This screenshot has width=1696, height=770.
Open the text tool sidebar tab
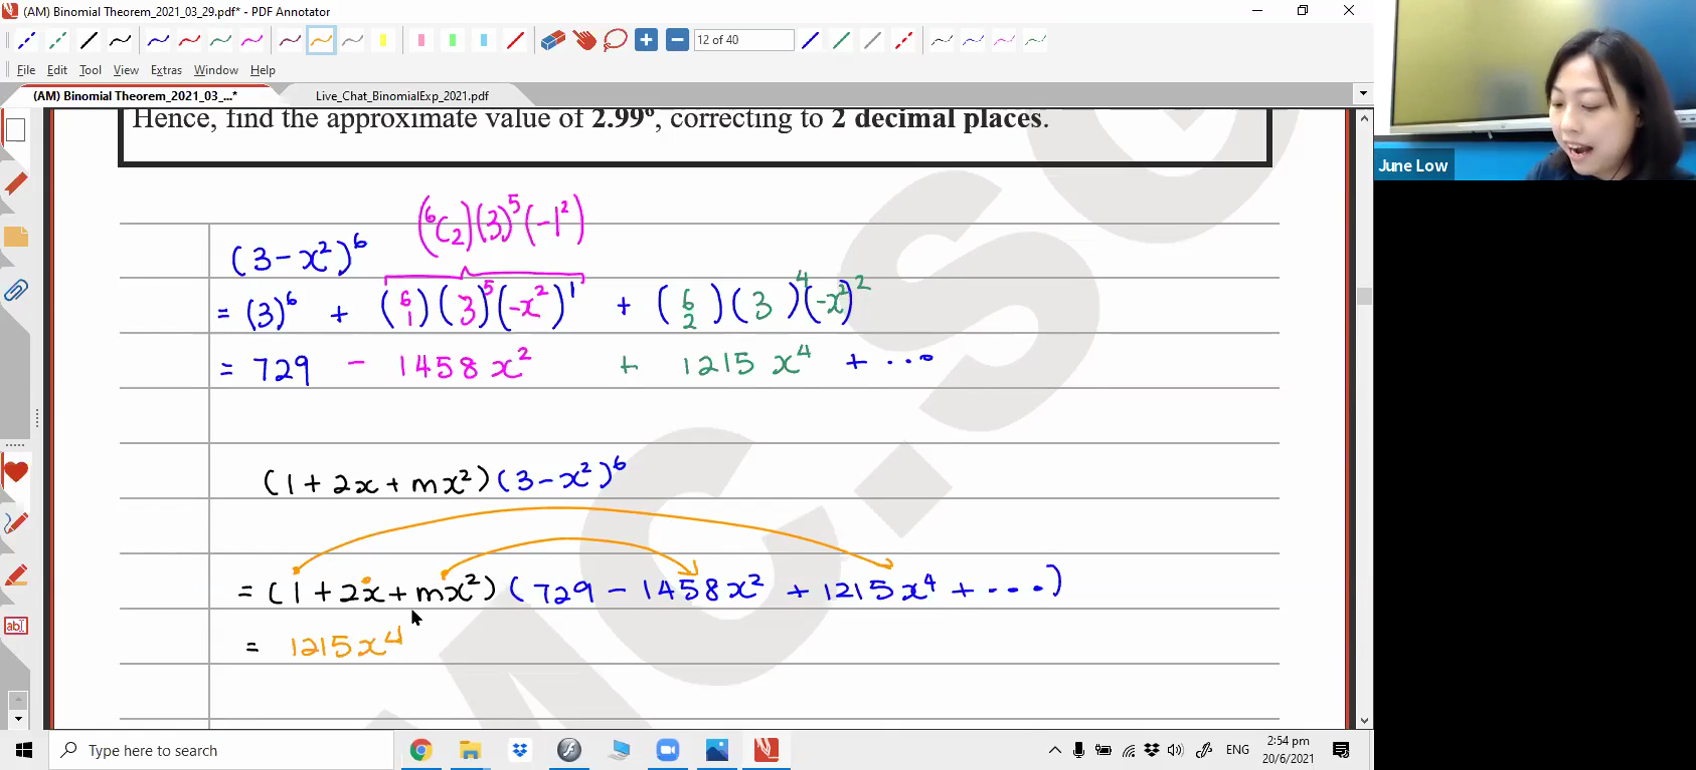[x=15, y=626]
